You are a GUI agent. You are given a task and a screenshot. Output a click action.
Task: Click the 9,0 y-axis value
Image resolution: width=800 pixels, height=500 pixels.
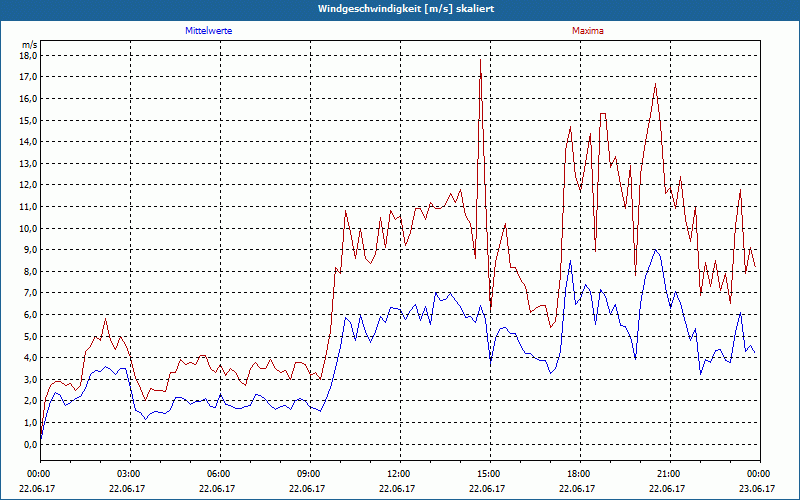coord(31,249)
